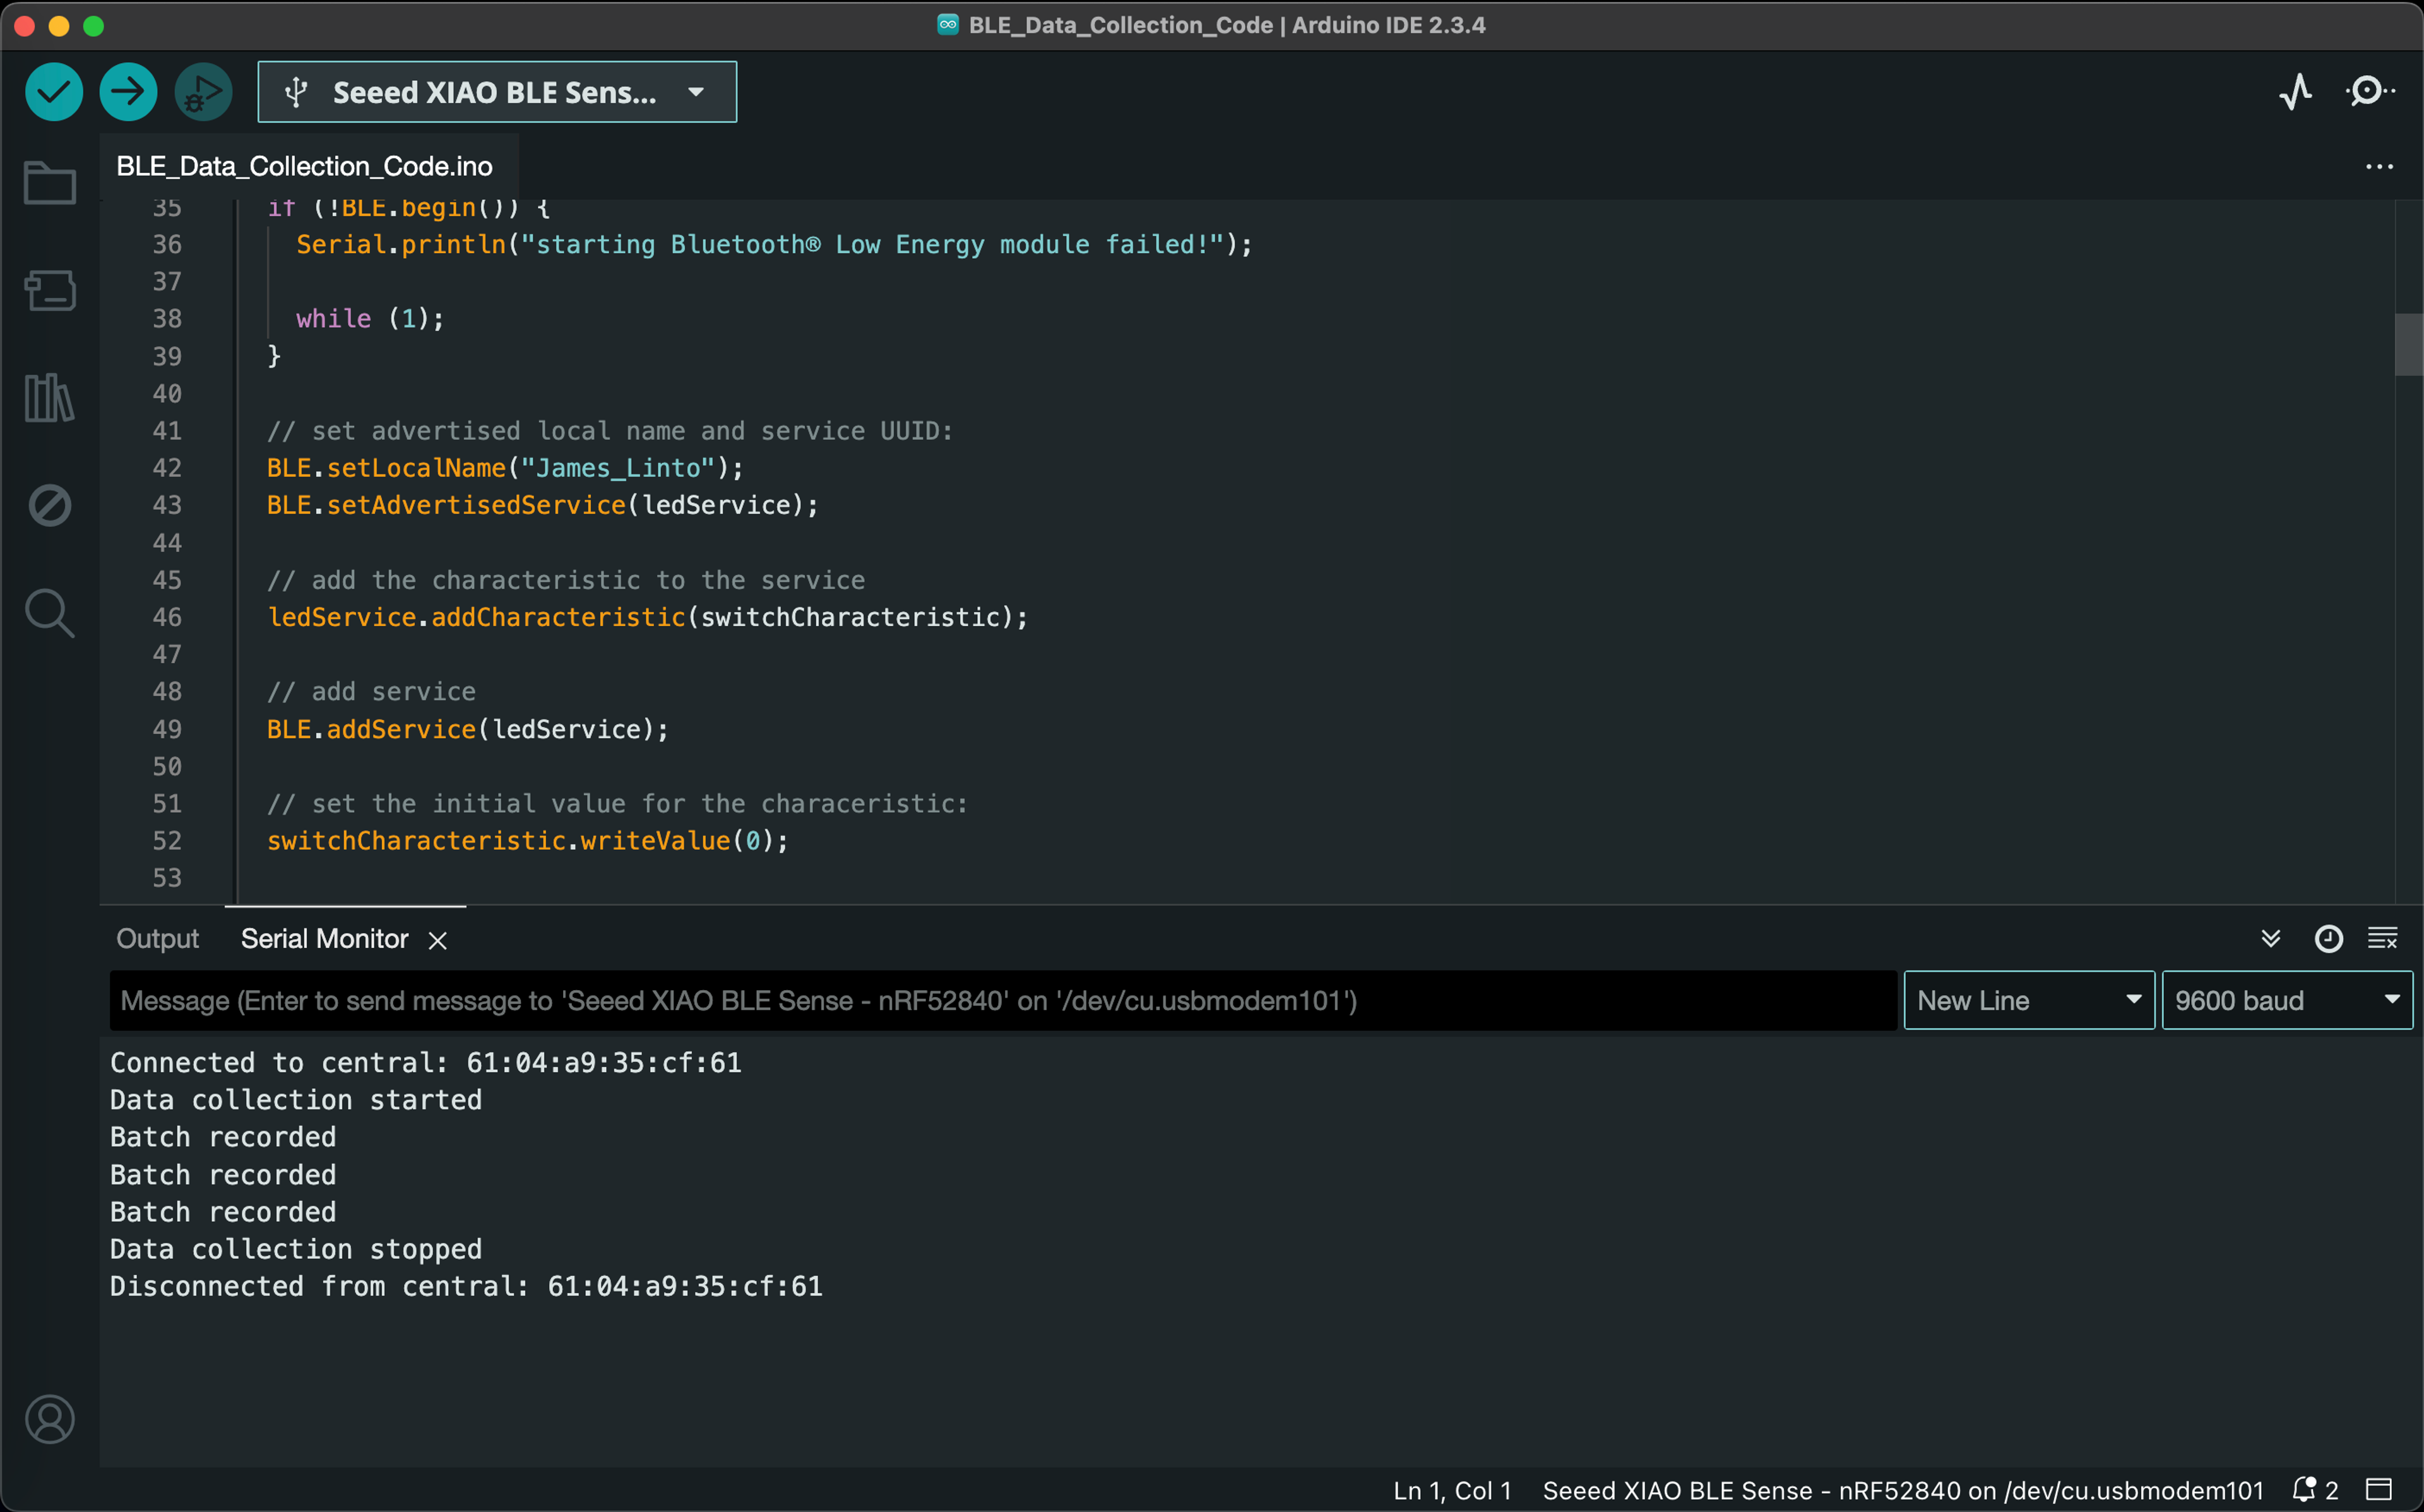The height and width of the screenshot is (1512, 2424).
Task: Open the Library Manager books icon
Action: coord(49,398)
